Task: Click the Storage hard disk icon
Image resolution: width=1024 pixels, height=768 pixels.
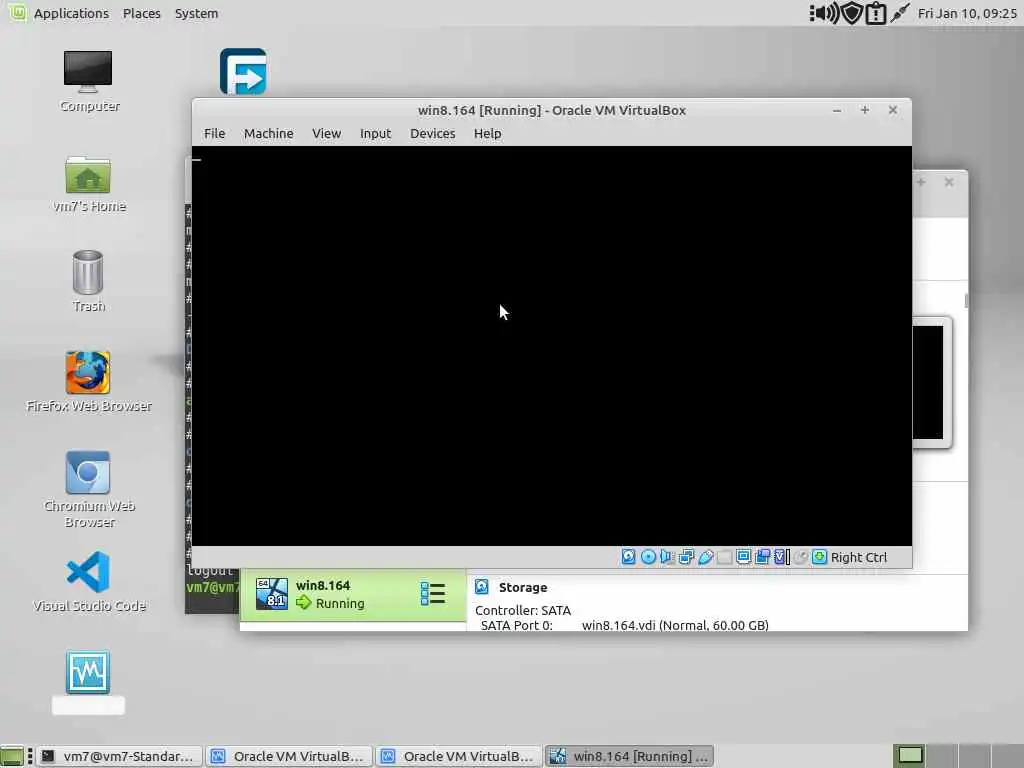Action: 482,587
